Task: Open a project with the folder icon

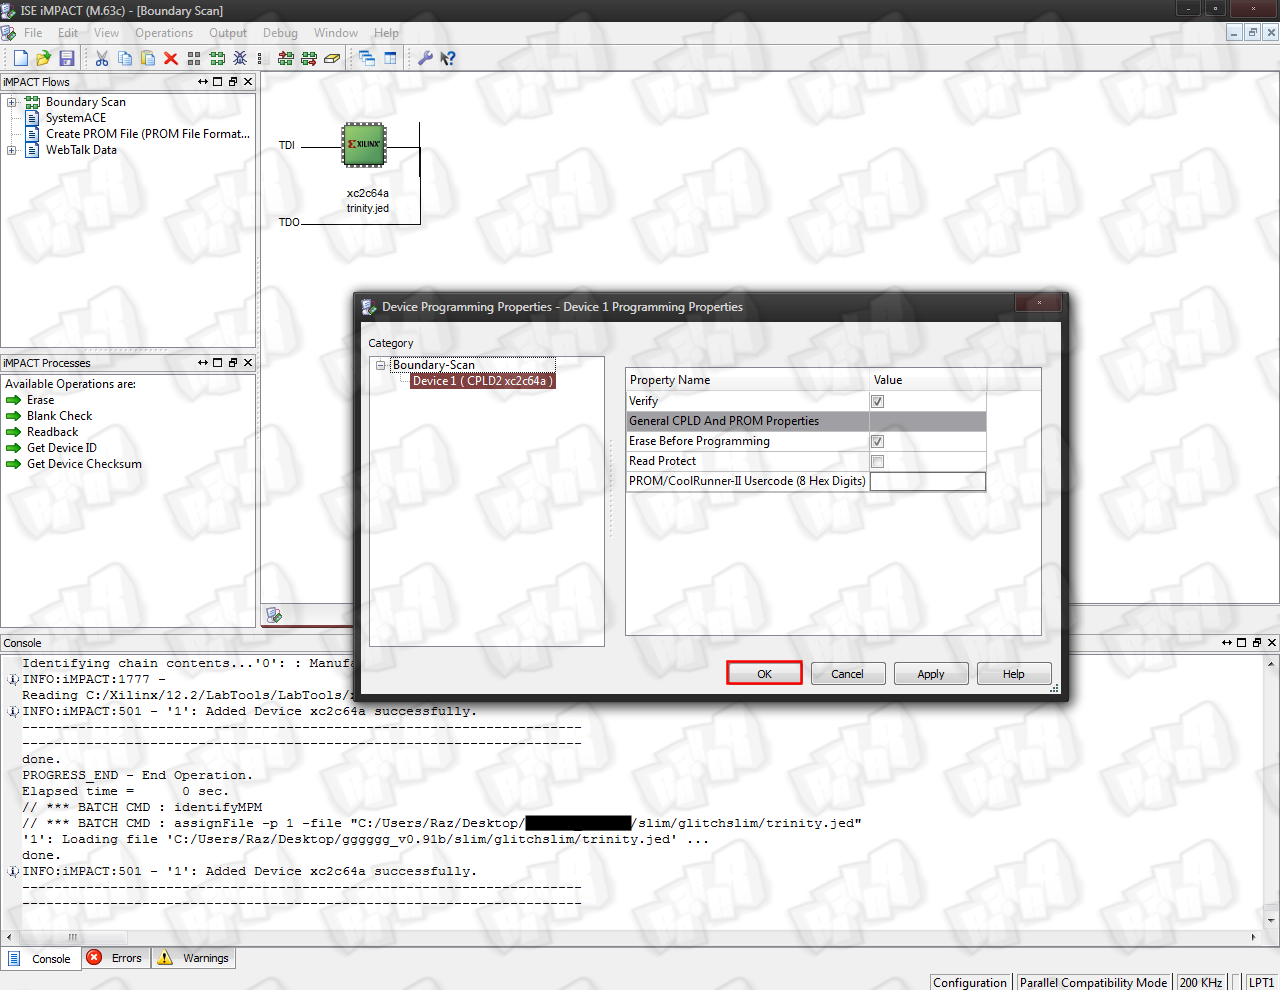Action: pyautogui.click(x=43, y=58)
